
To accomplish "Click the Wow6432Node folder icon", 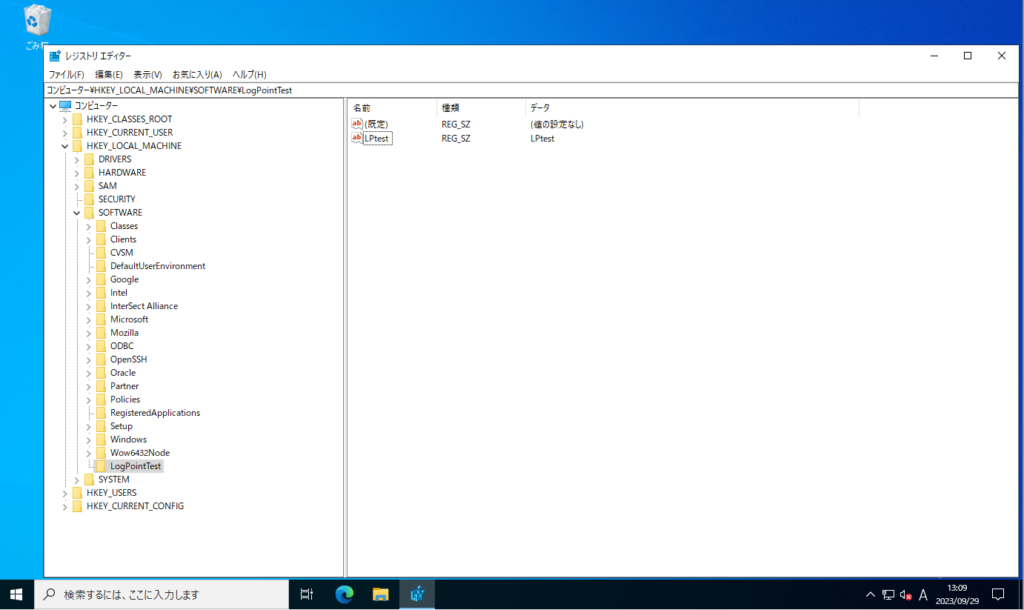I will (x=101, y=453).
